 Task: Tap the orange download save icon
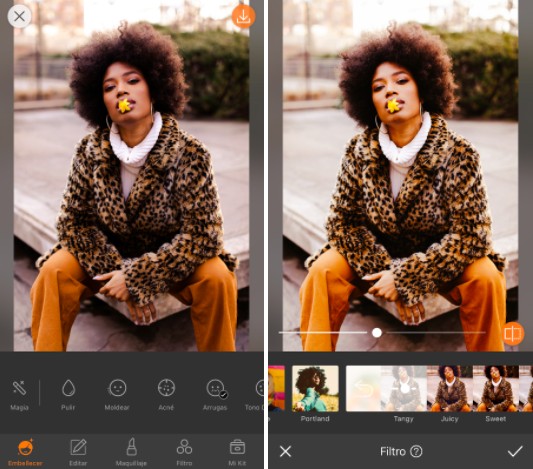(x=243, y=16)
